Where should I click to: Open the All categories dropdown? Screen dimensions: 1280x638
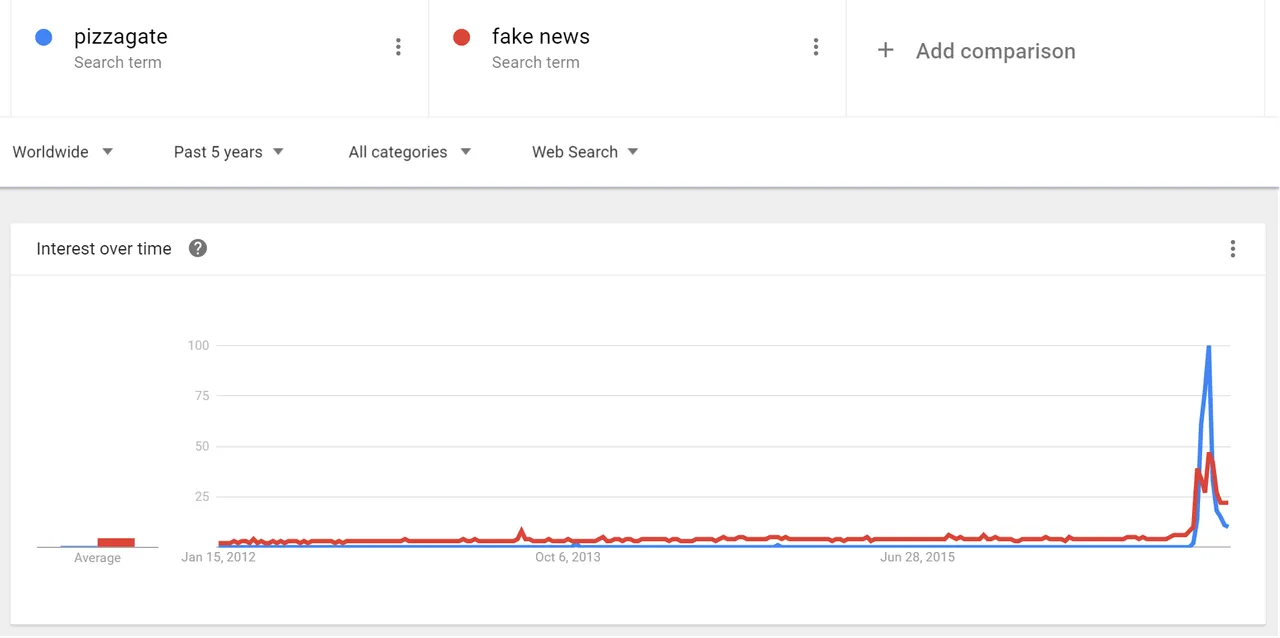(410, 152)
